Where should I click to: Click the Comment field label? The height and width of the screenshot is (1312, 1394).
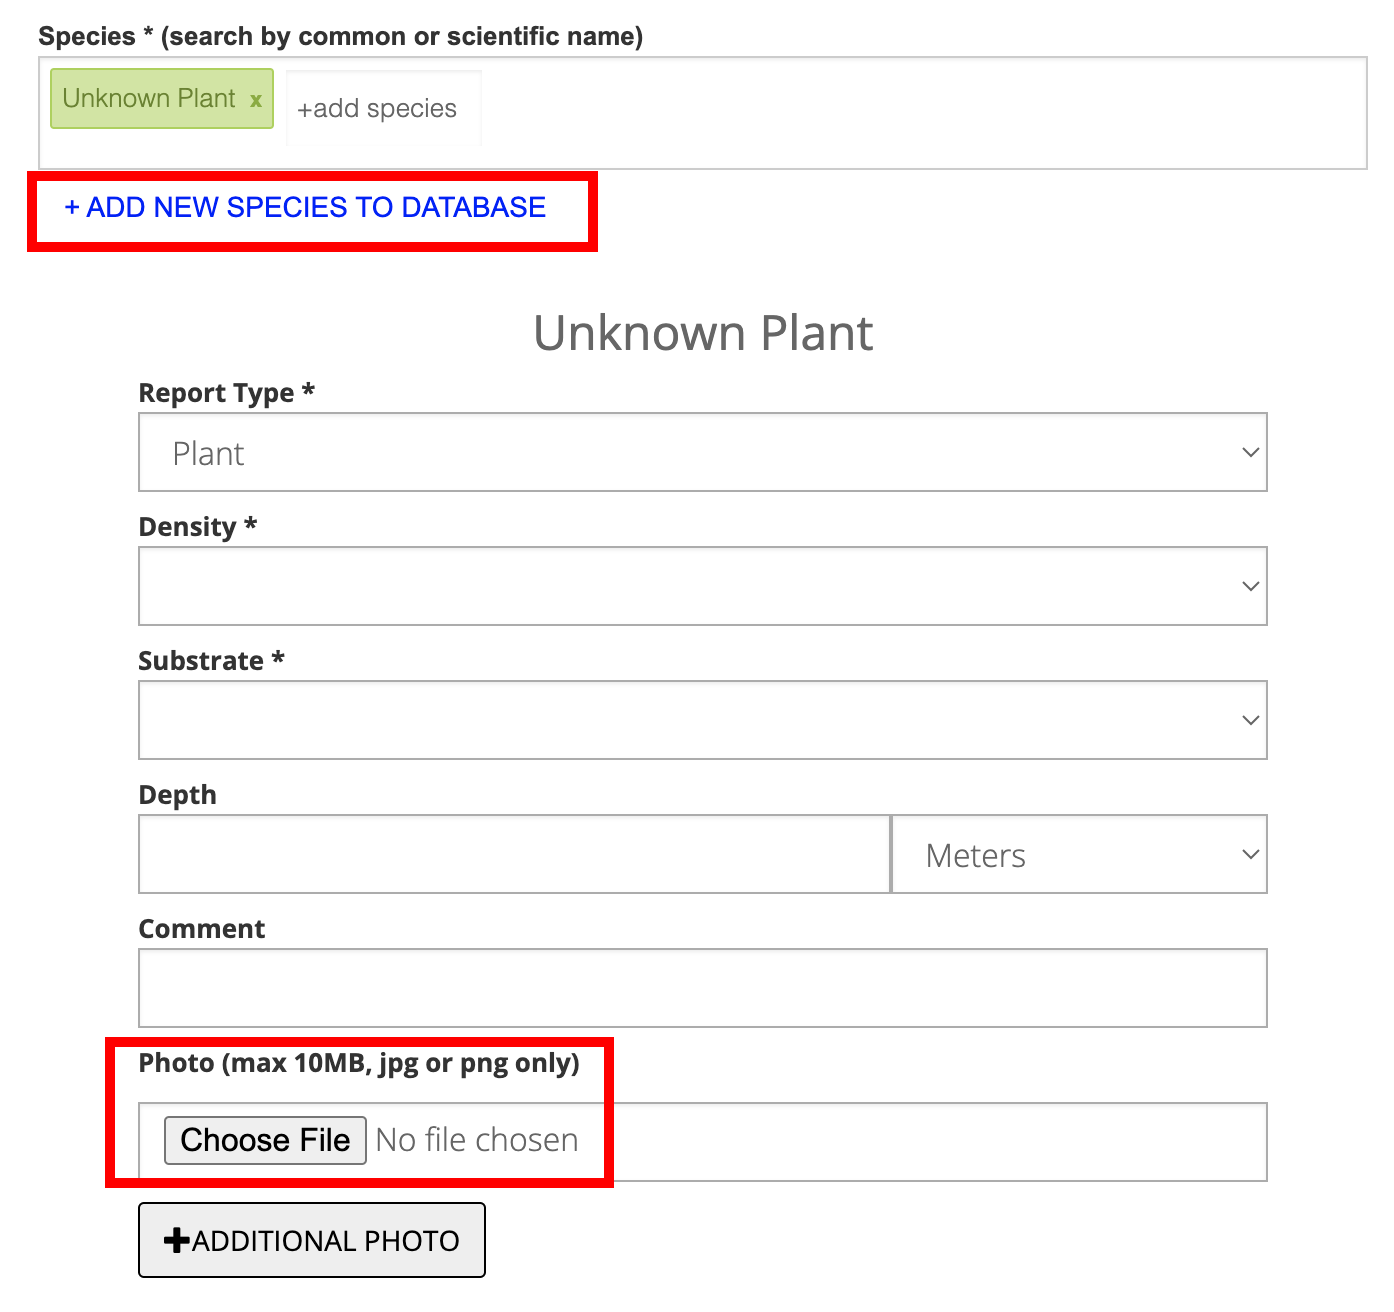[x=202, y=929]
